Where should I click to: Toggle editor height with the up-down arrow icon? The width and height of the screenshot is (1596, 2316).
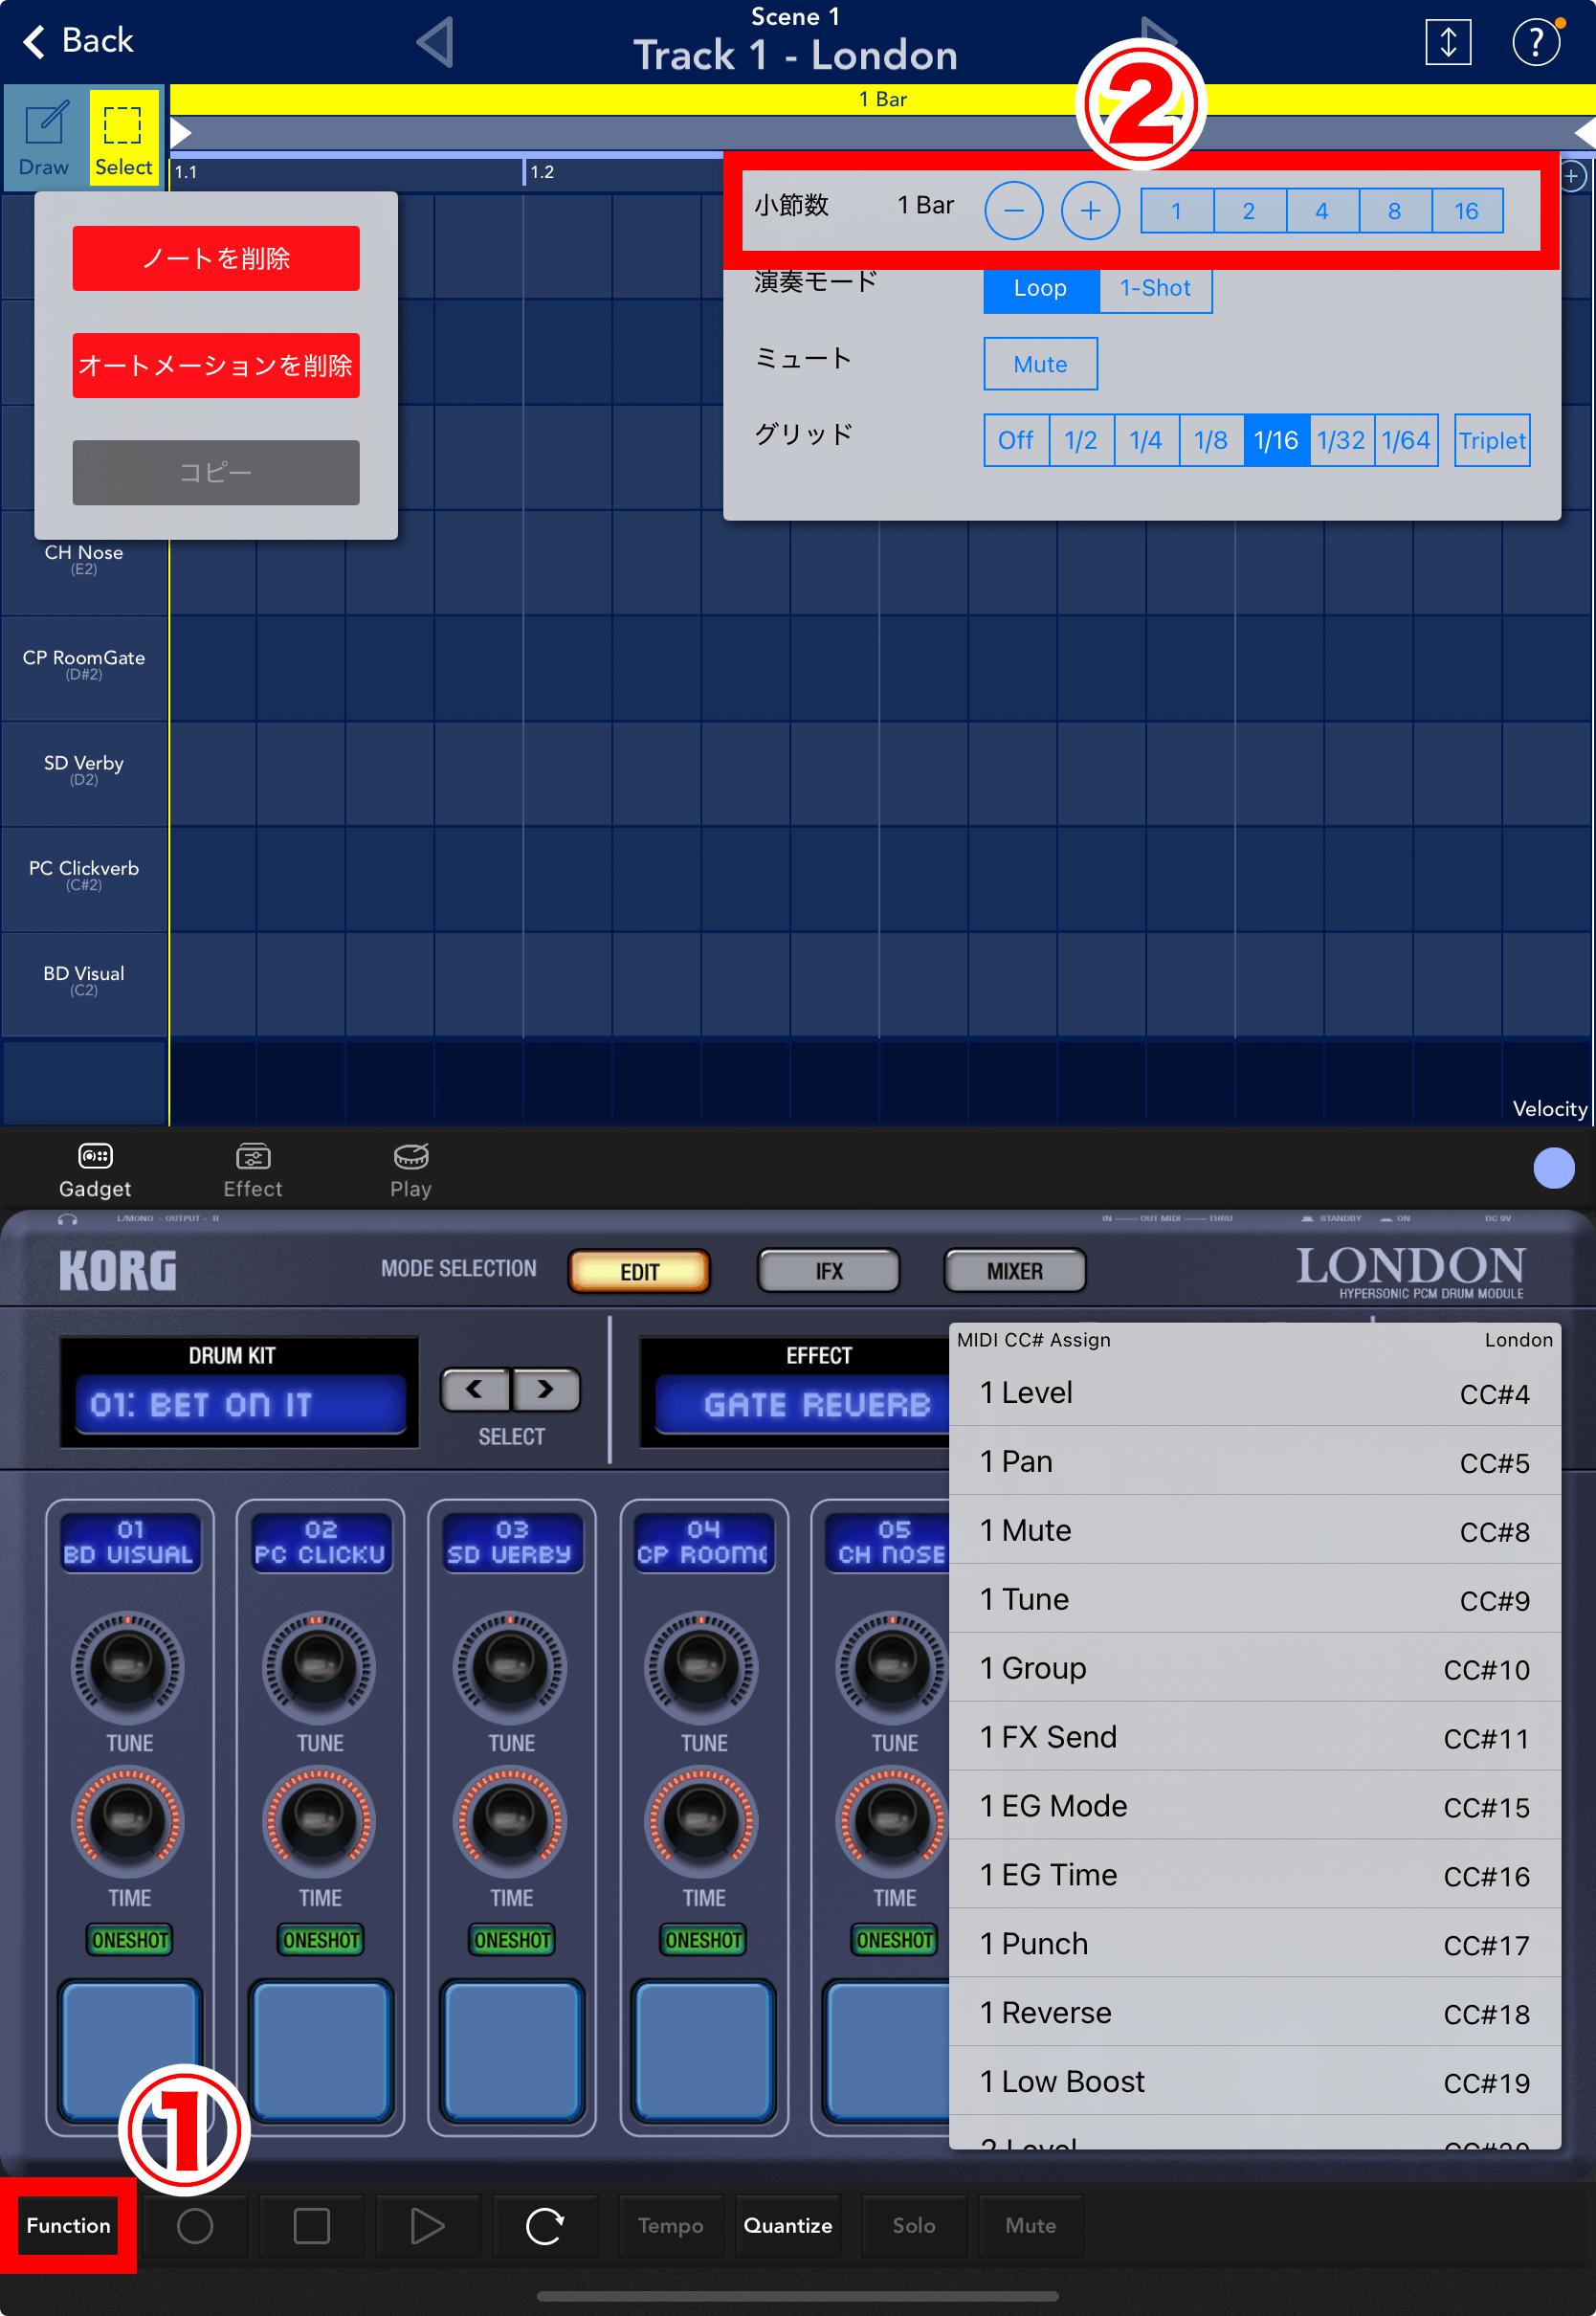click(x=1447, y=42)
